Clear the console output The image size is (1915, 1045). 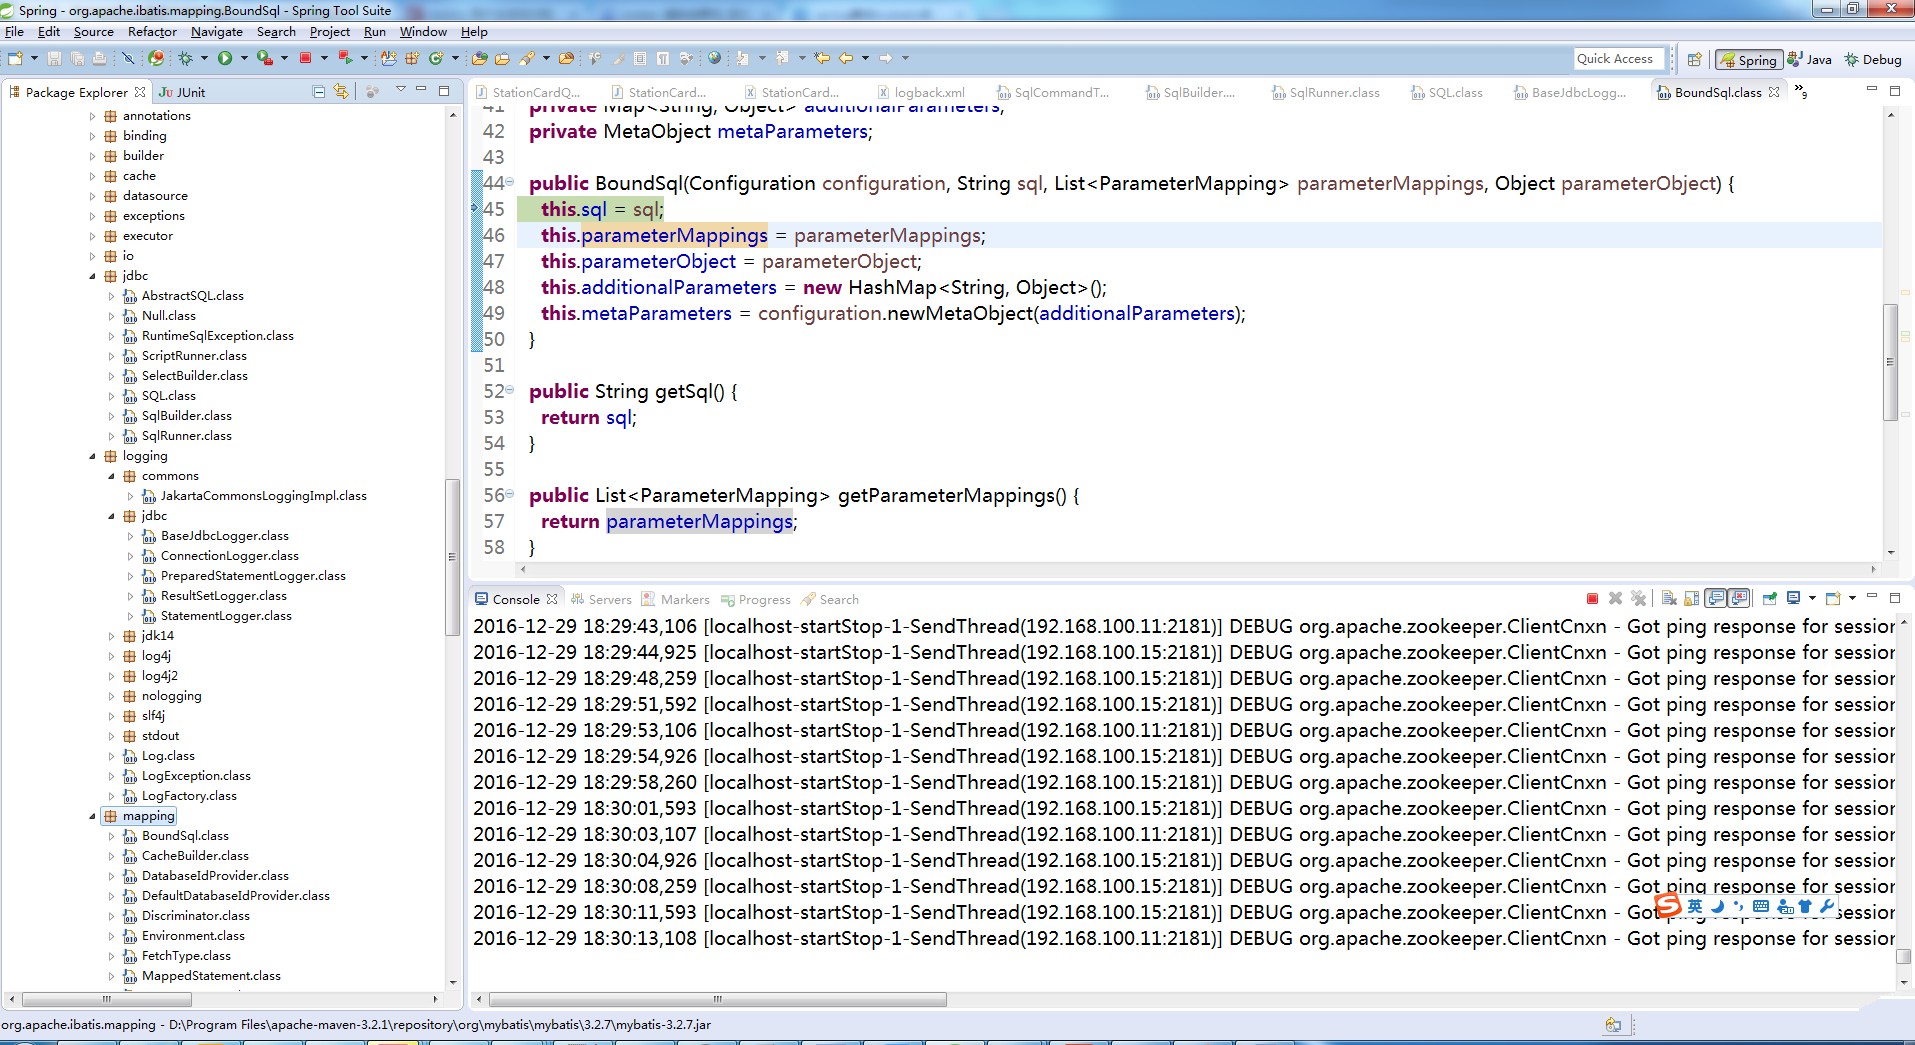click(1668, 599)
